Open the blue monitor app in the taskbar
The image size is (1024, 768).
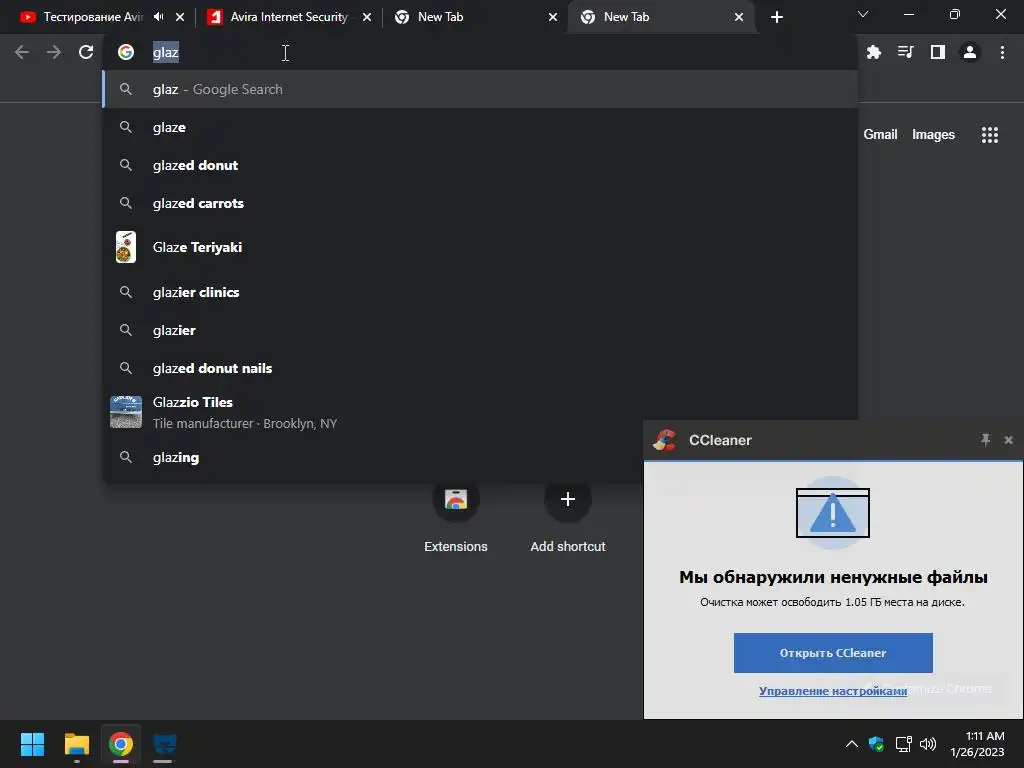(165, 744)
